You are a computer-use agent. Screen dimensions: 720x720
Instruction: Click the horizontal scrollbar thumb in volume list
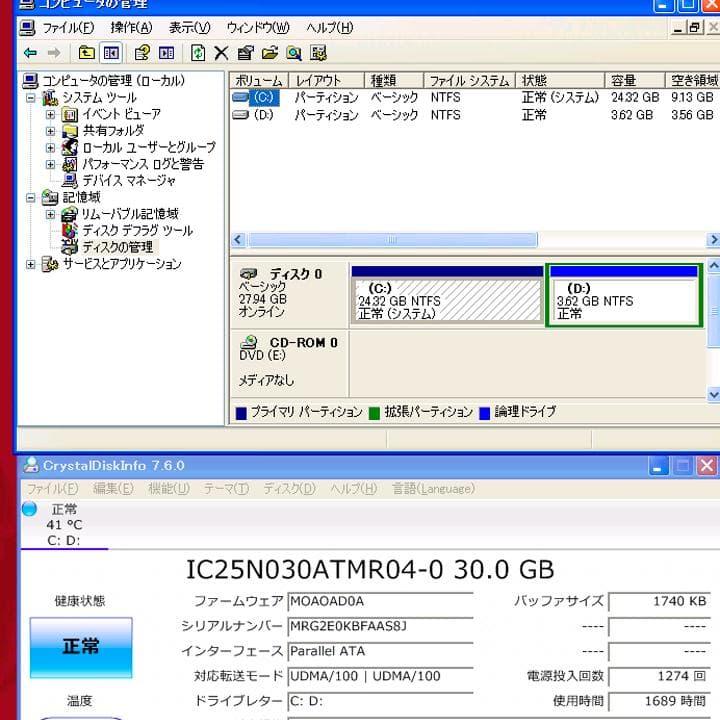tap(392, 240)
